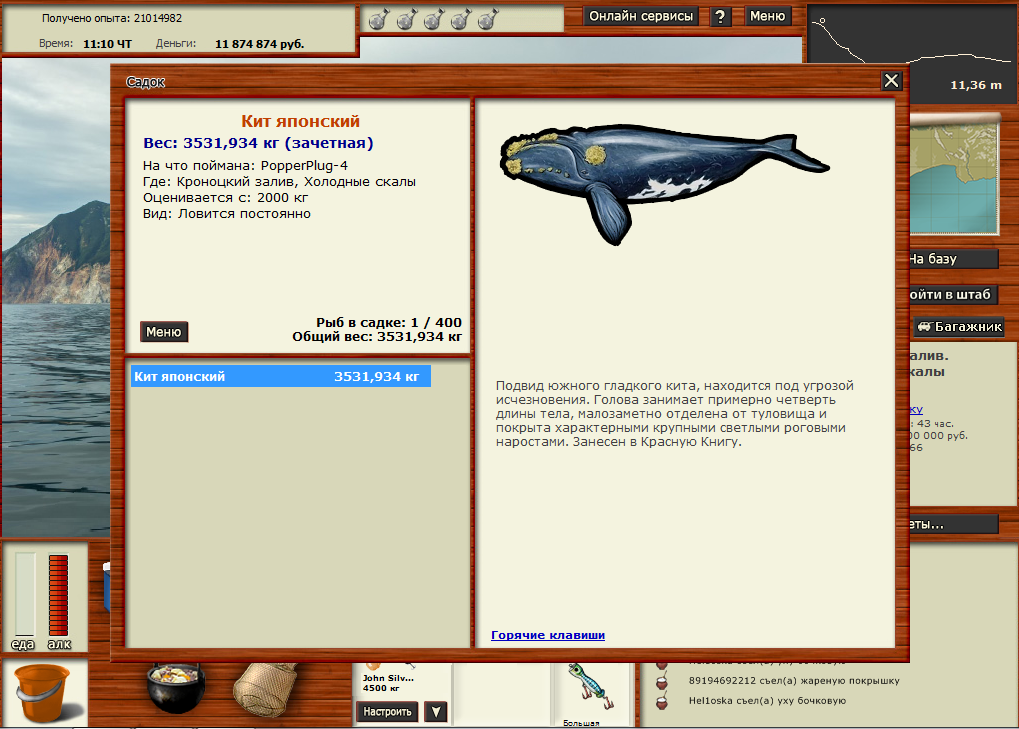Click the first flask icon in top bar
1019x729 pixels.
[x=379, y=19]
